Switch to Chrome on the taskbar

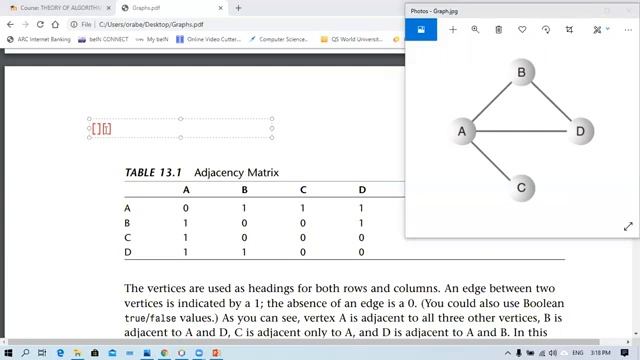[x=164, y=353]
